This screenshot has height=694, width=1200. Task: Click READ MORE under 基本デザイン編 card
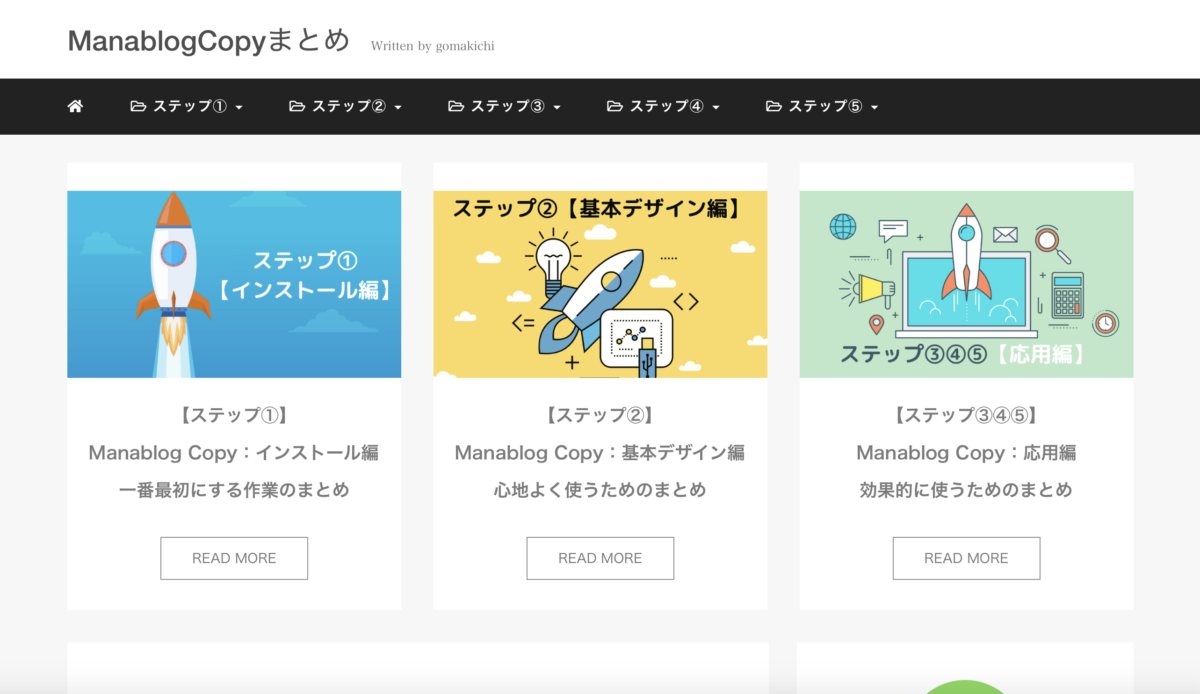click(x=600, y=558)
